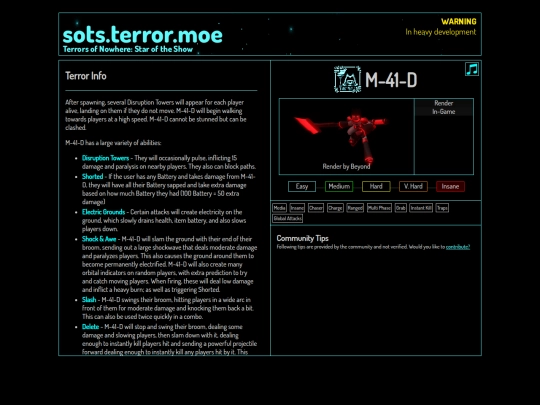
Task: Click the Global Attacks tag
Action: tap(288, 218)
